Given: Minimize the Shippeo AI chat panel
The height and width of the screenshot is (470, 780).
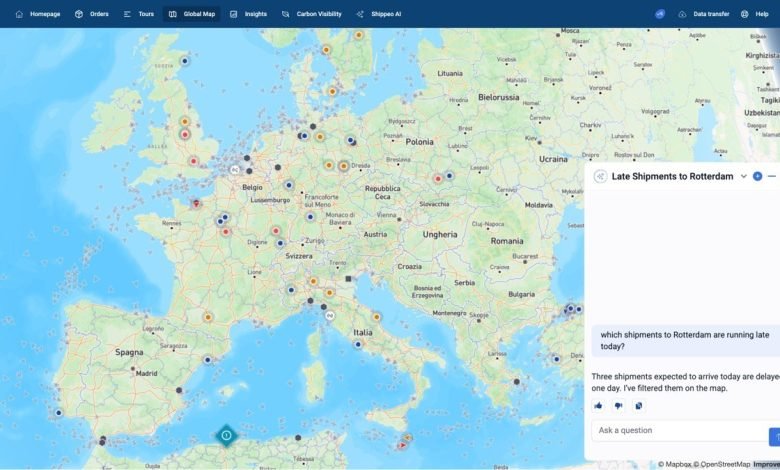Looking at the screenshot, I should 772,176.
